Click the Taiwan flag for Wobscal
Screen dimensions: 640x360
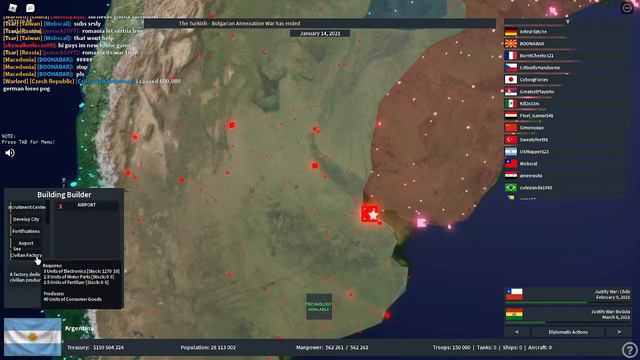511,164
